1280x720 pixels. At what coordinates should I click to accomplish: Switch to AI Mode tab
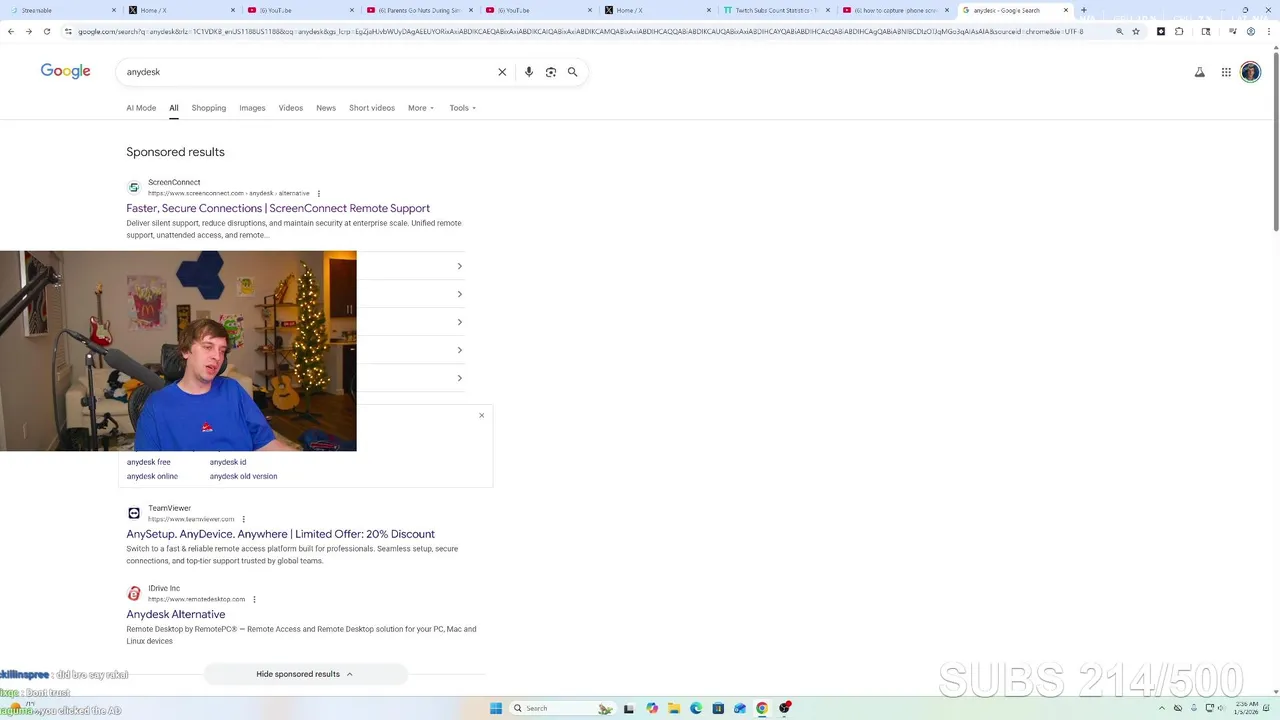(141, 108)
